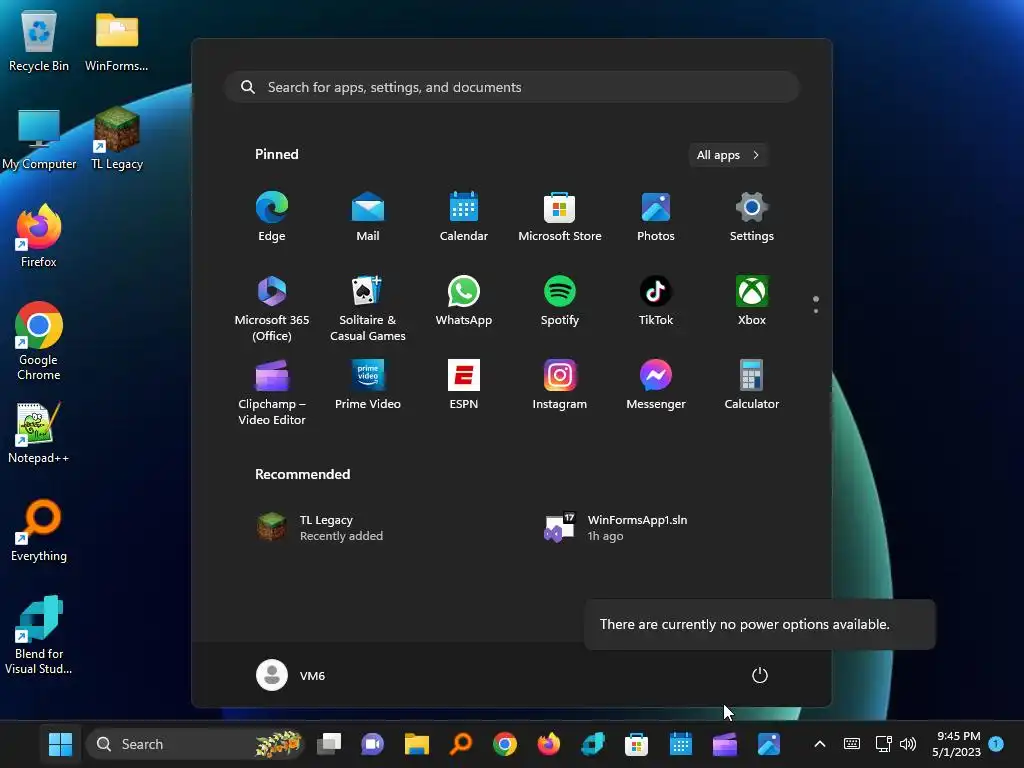Click the touch keyboard tray icon
This screenshot has width=1024, height=768.
click(852, 744)
